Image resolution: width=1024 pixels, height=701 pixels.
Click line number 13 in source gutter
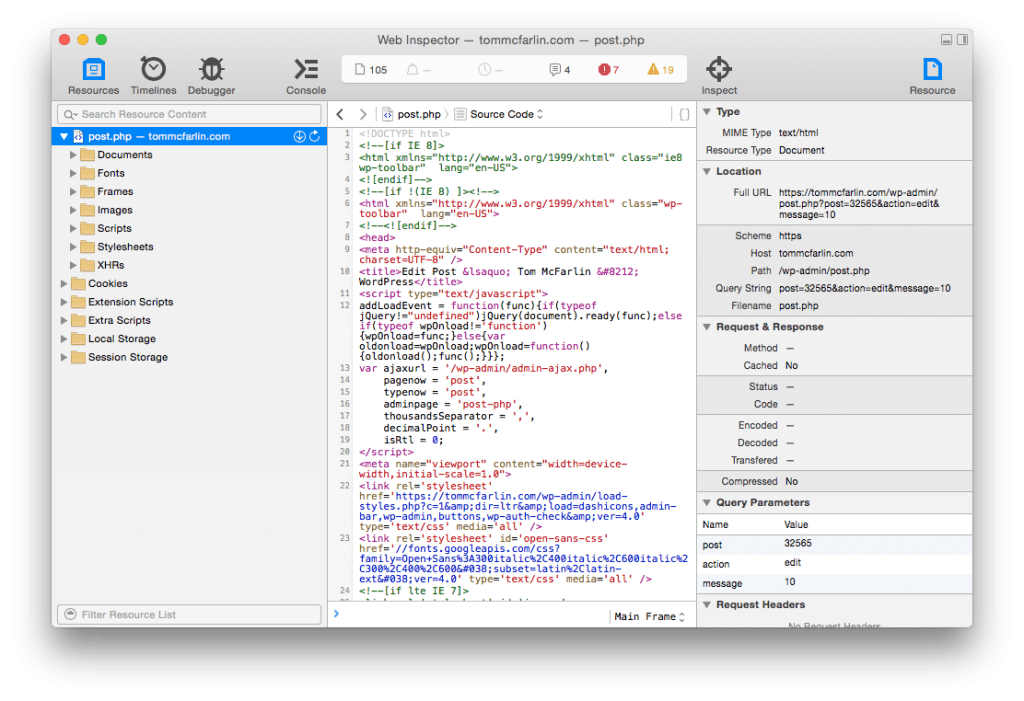pyautogui.click(x=345, y=368)
